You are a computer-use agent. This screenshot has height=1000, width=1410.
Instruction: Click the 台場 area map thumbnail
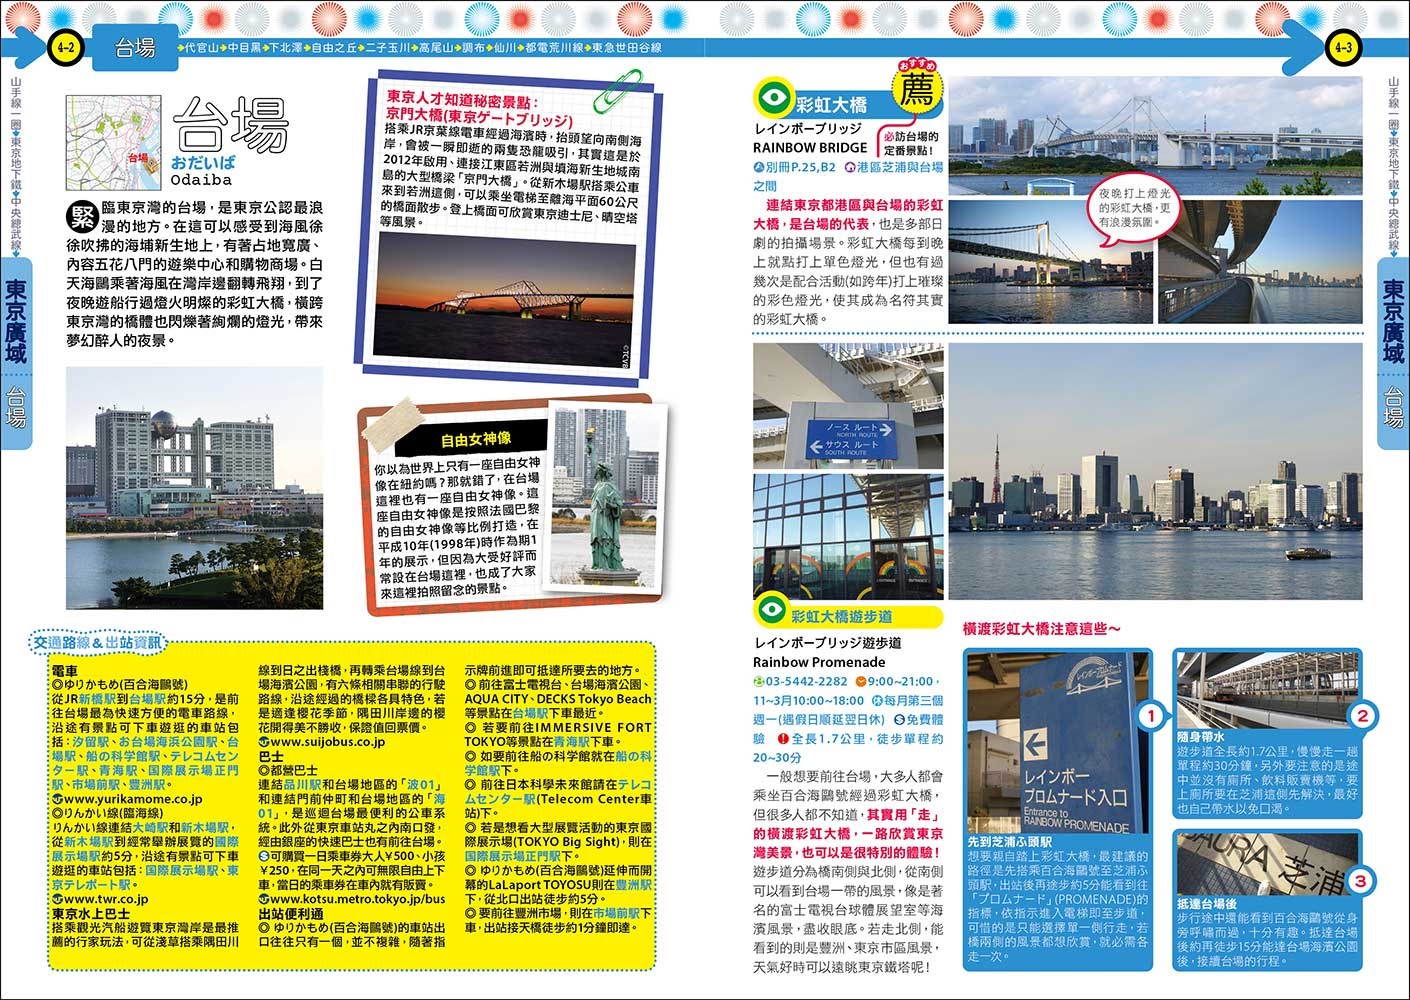[x=112, y=142]
